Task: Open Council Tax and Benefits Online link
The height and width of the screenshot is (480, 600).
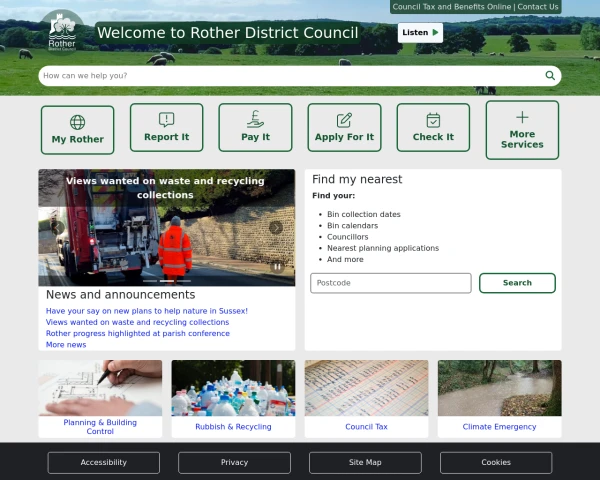Action: (451, 7)
